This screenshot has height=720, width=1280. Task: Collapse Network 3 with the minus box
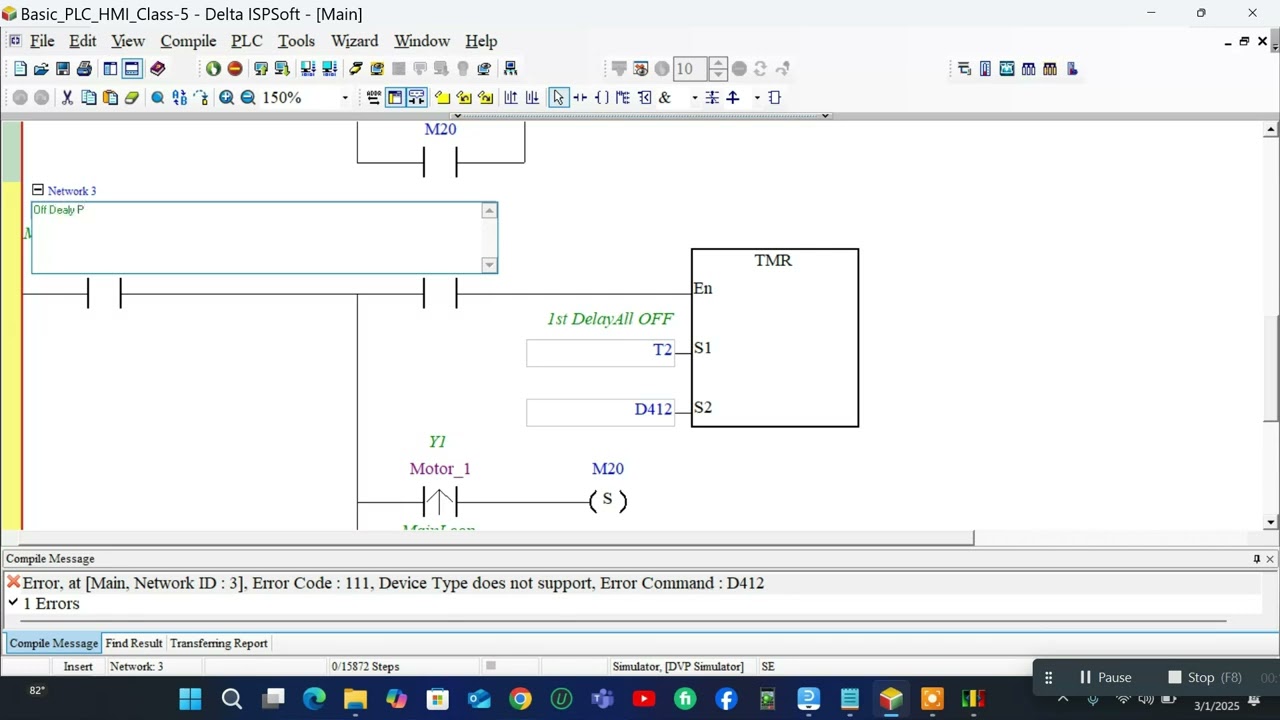[x=38, y=190]
